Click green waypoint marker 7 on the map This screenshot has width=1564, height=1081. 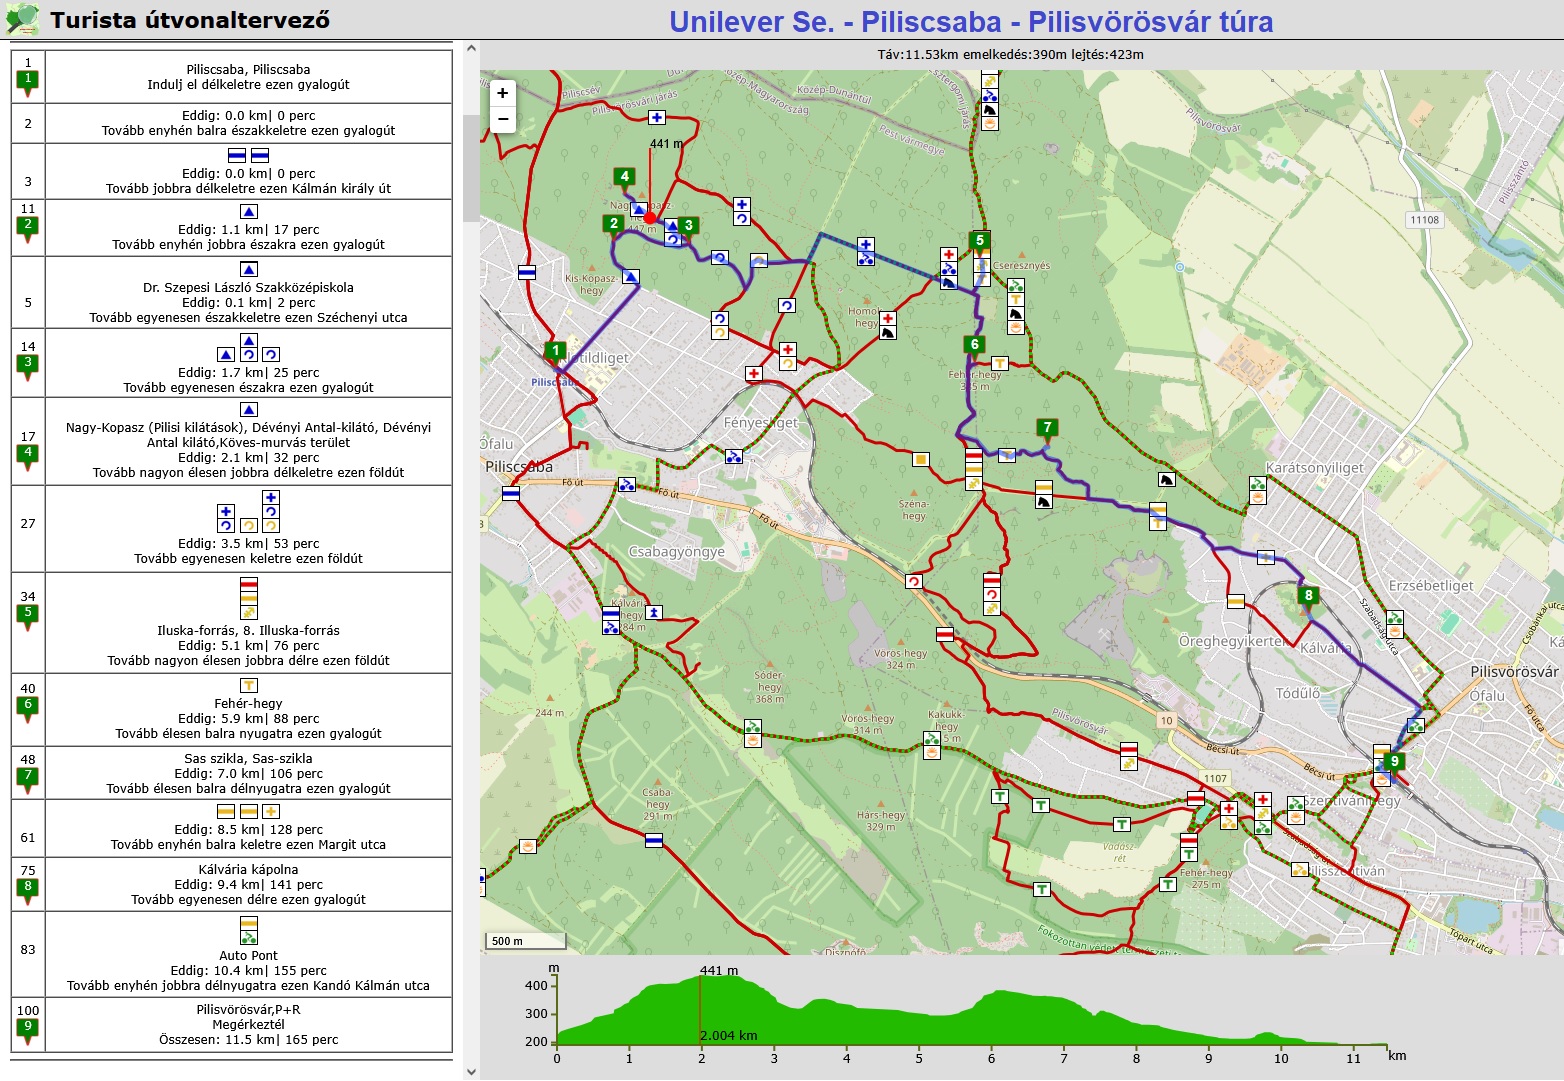tap(1047, 429)
